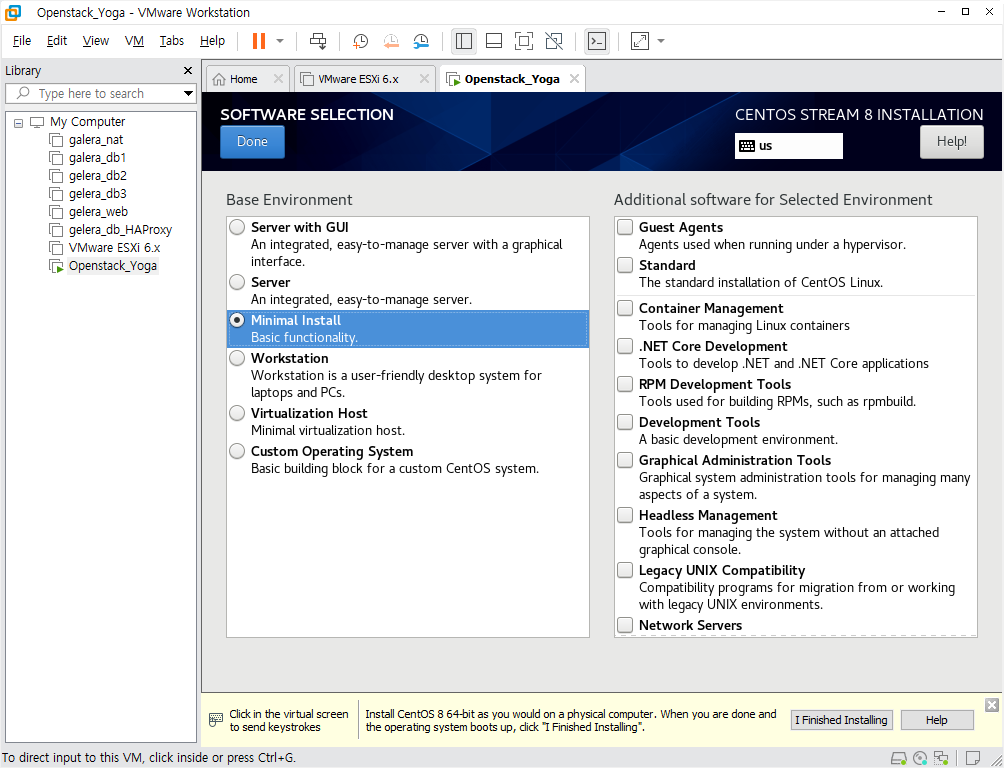Viewport: 1004px width, 768px height.
Task: Close the Openstack_Yoga tab
Action: tap(574, 78)
